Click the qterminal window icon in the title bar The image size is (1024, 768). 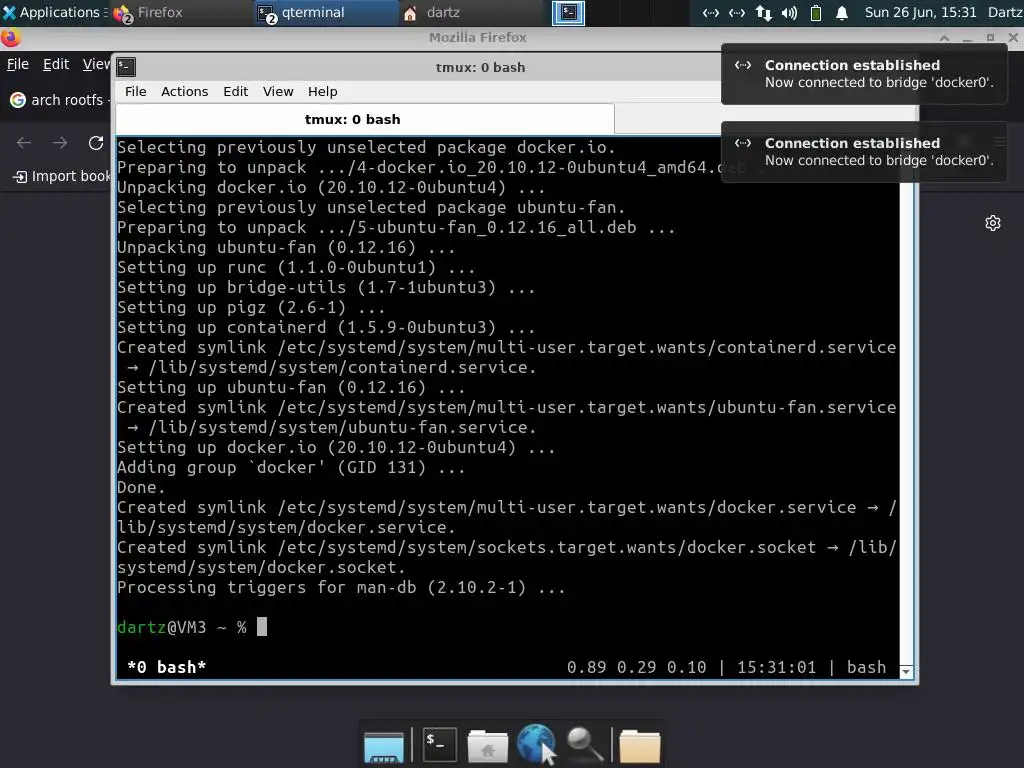(126, 67)
